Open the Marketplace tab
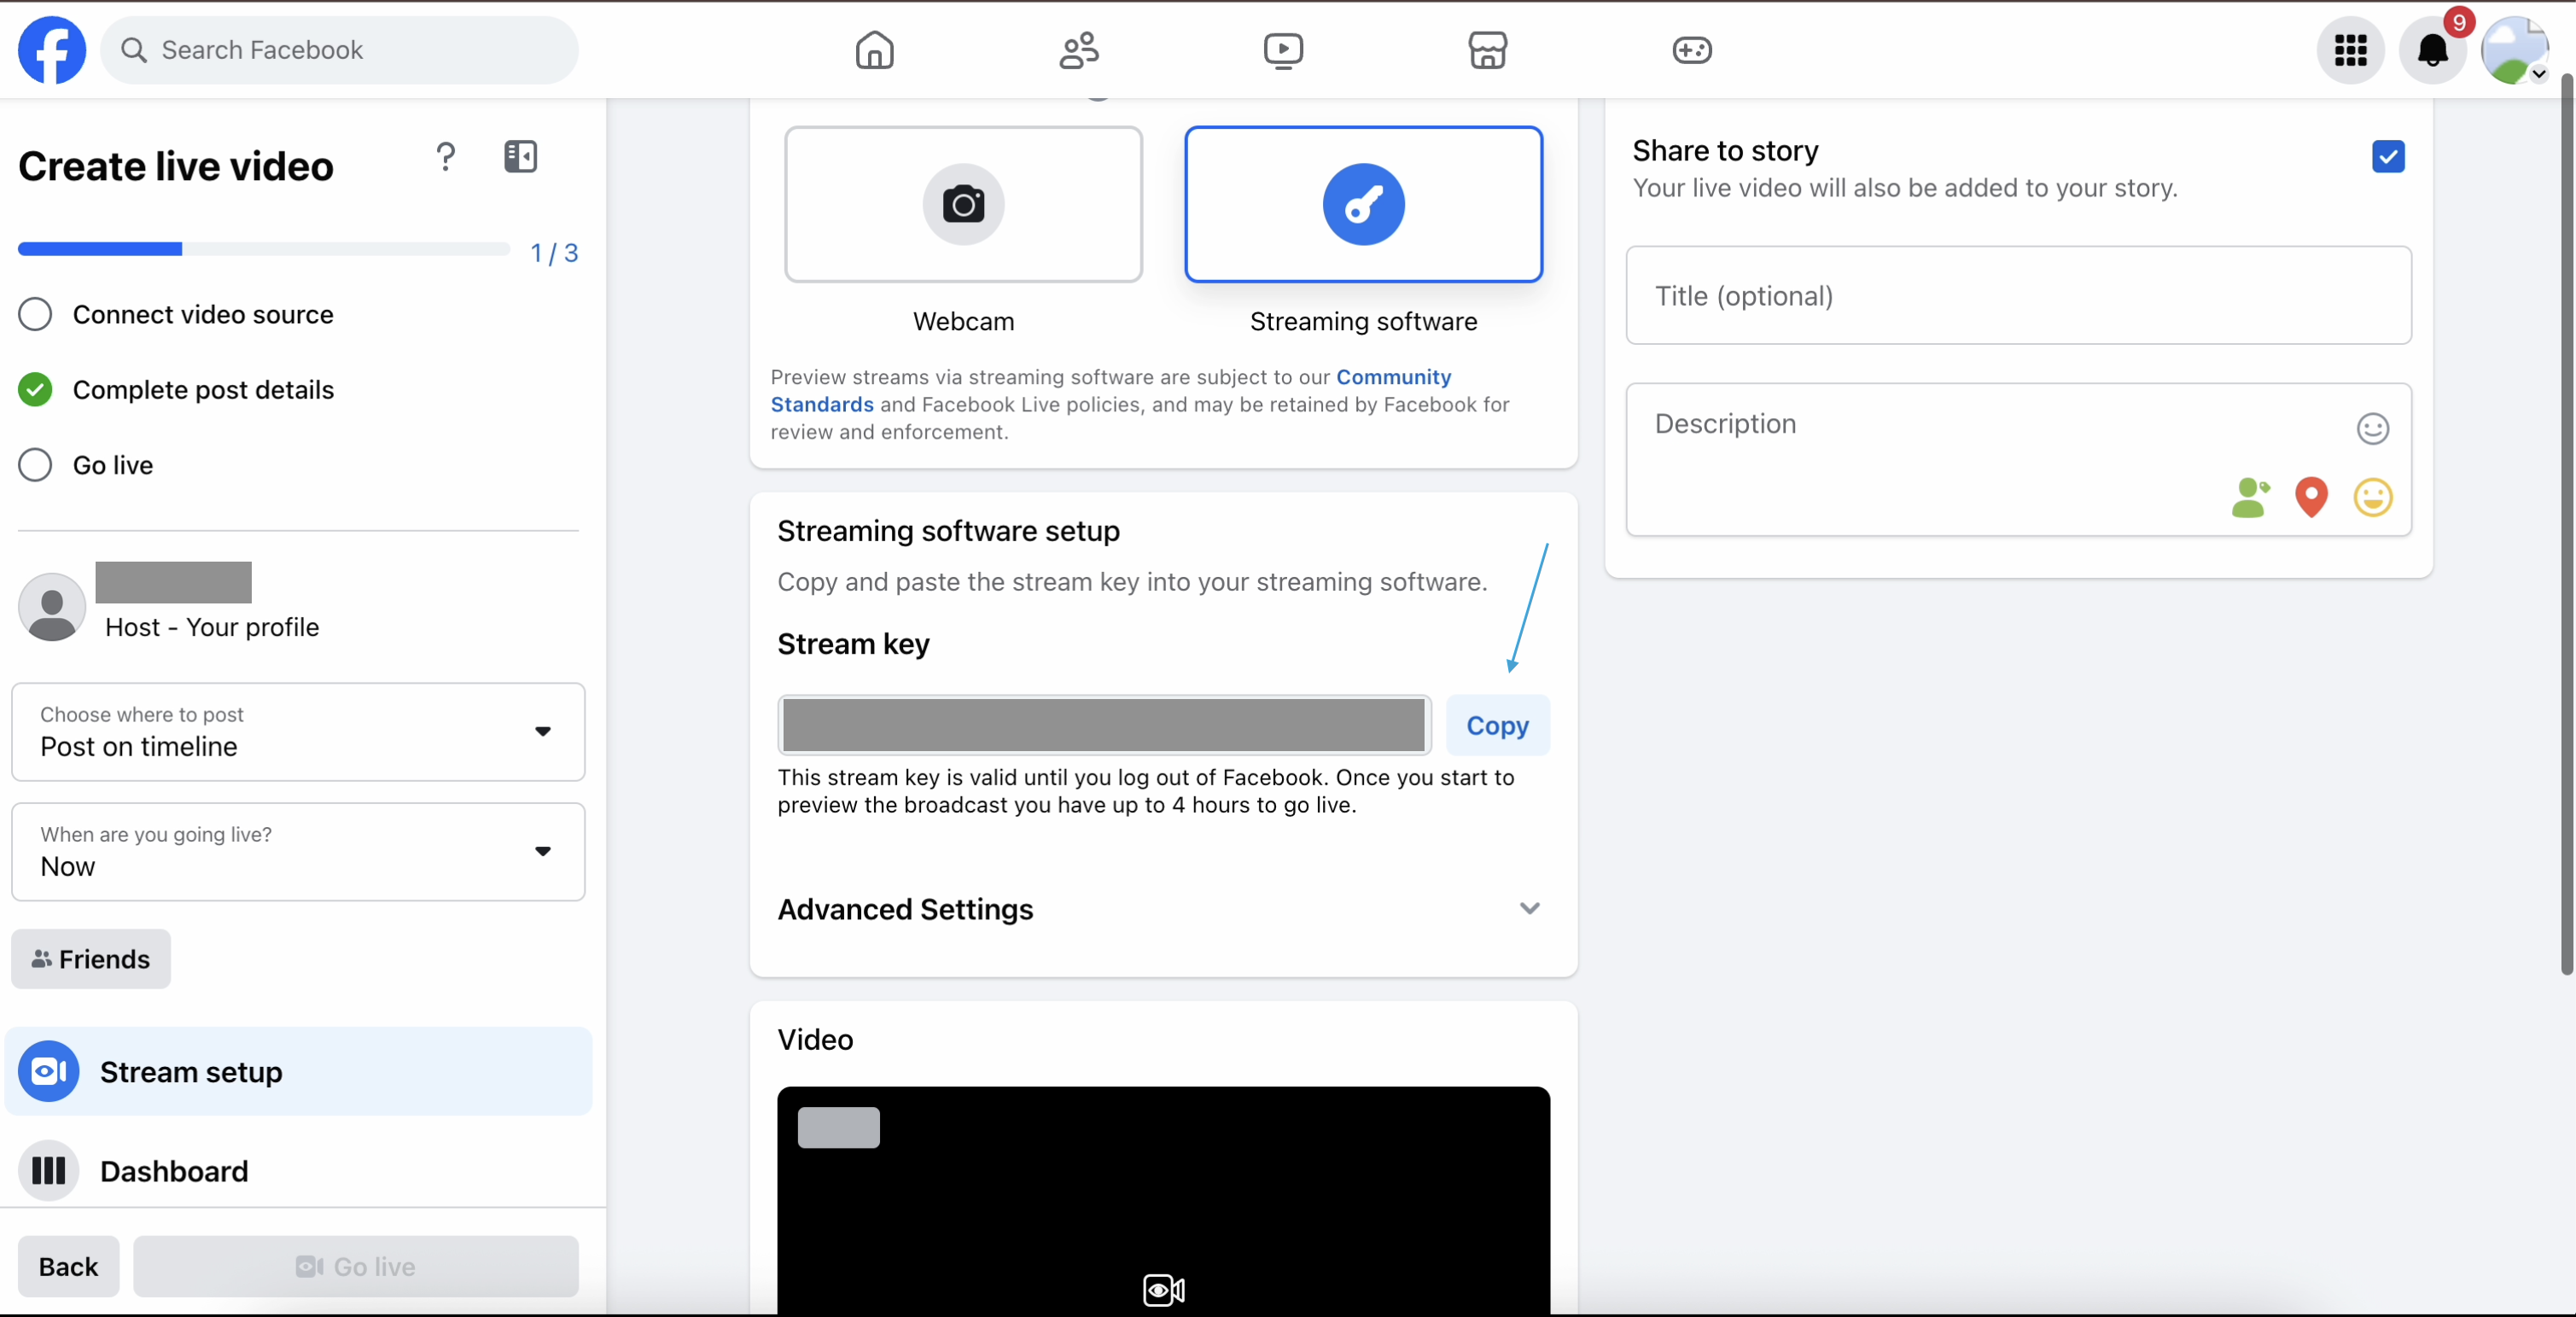This screenshot has width=2576, height=1317. click(x=1487, y=50)
